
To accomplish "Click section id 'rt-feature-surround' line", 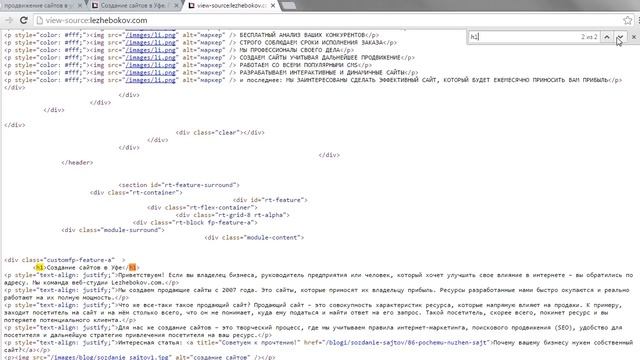I will tap(179, 185).
